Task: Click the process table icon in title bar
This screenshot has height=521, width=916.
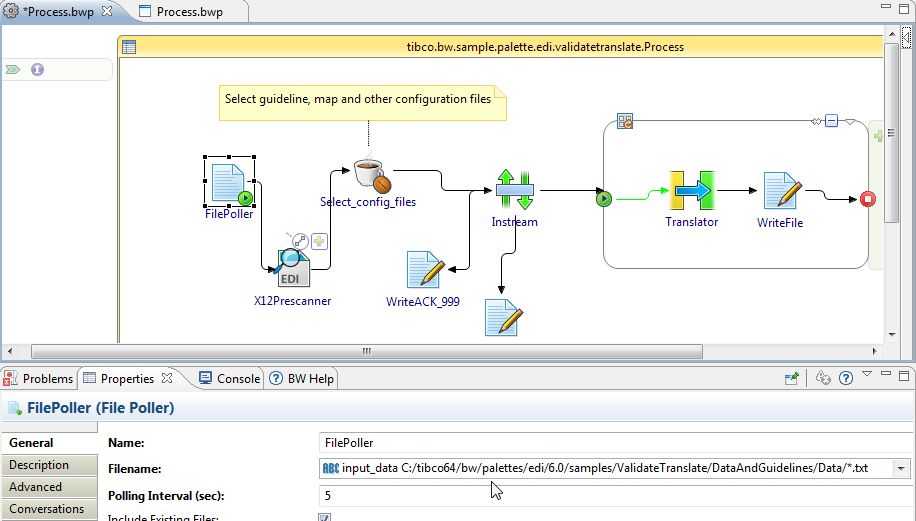Action: pyautogui.click(x=129, y=47)
